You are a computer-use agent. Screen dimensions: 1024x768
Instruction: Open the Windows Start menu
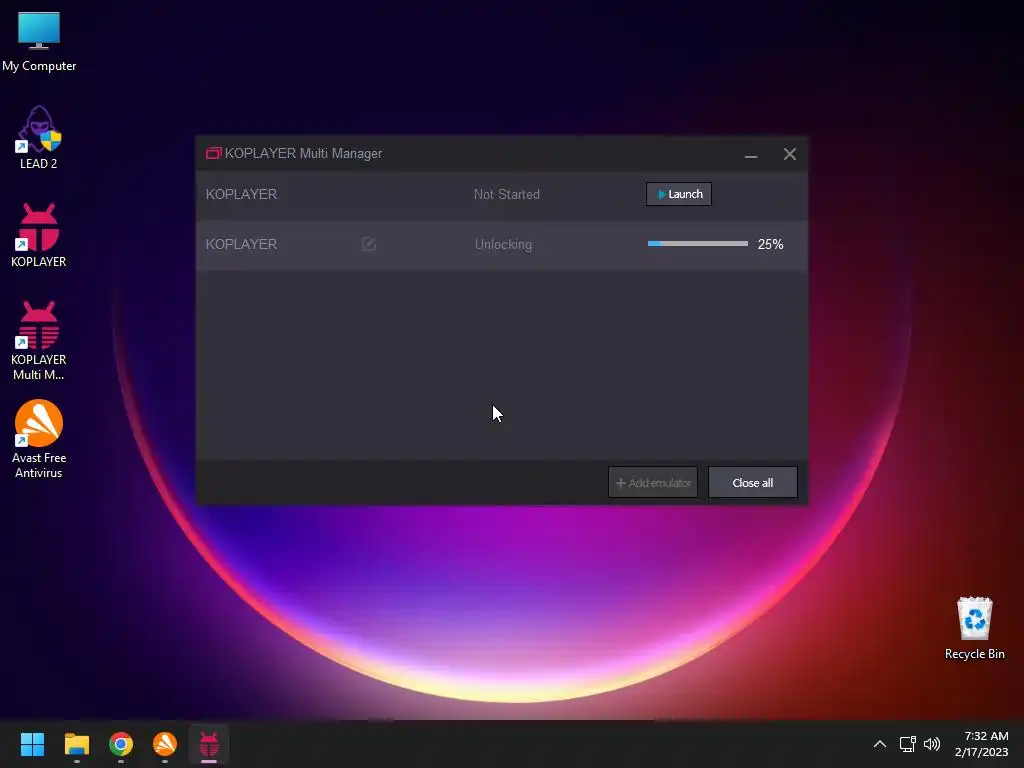(32, 744)
